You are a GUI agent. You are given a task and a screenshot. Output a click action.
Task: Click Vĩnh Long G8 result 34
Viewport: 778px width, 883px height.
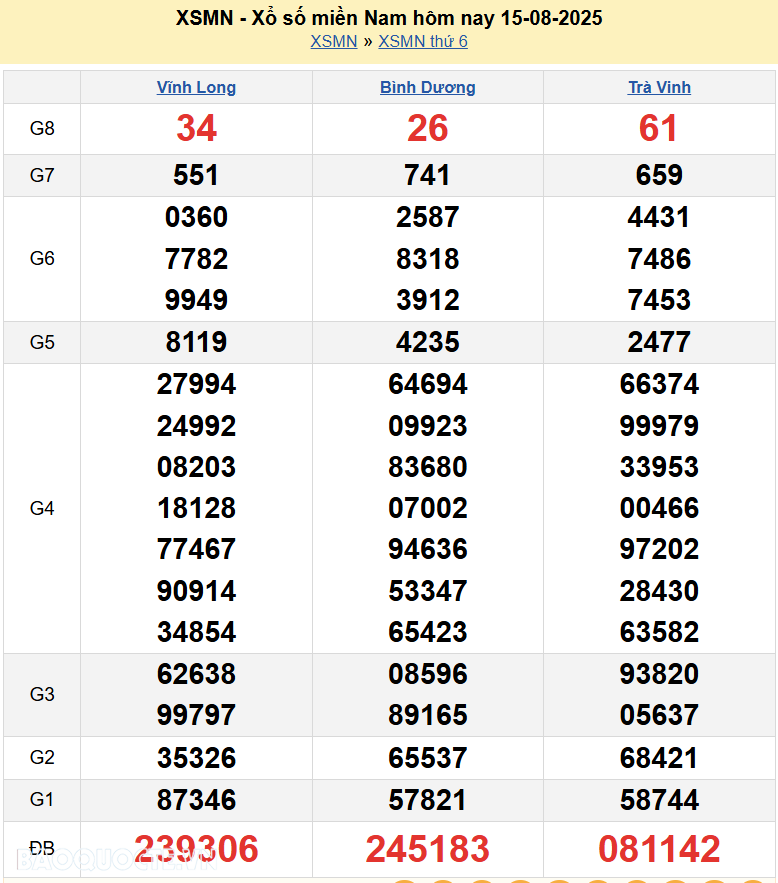(x=196, y=128)
